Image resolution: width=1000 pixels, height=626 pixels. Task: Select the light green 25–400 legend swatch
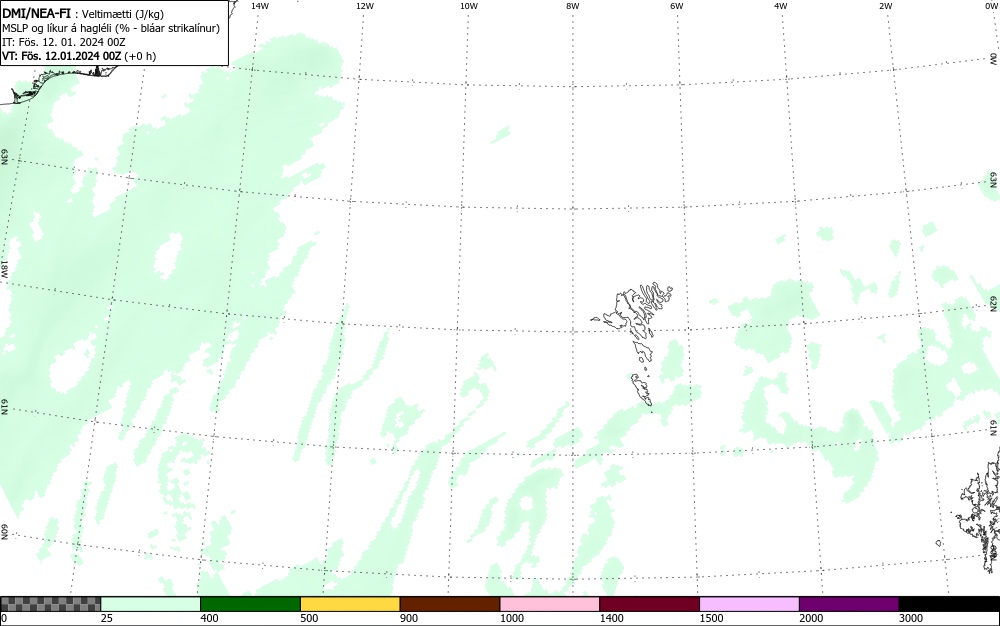pyautogui.click(x=151, y=604)
